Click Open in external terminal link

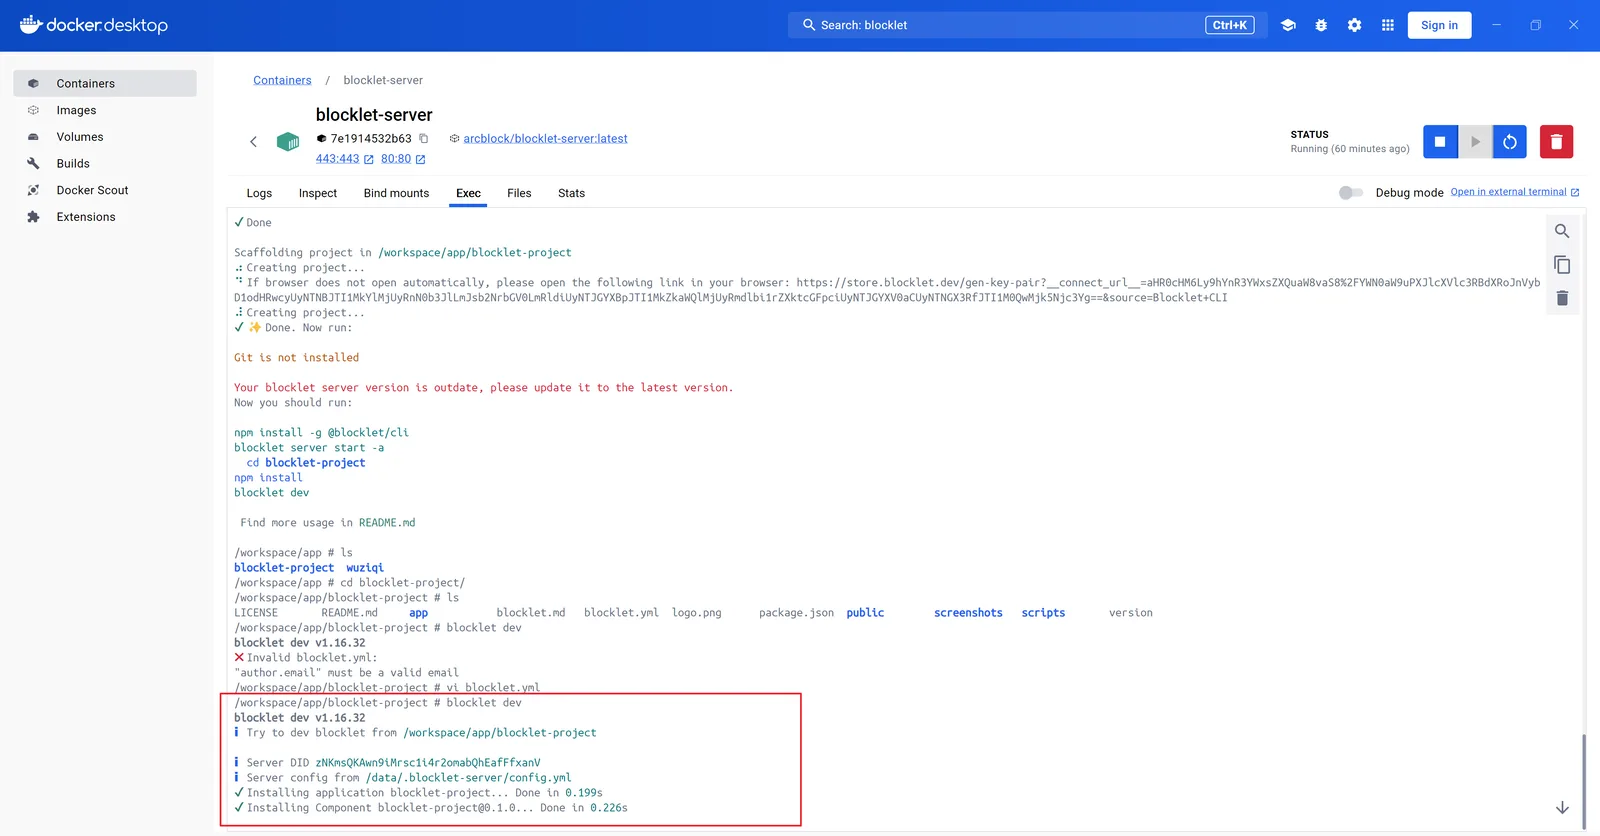(x=1514, y=192)
